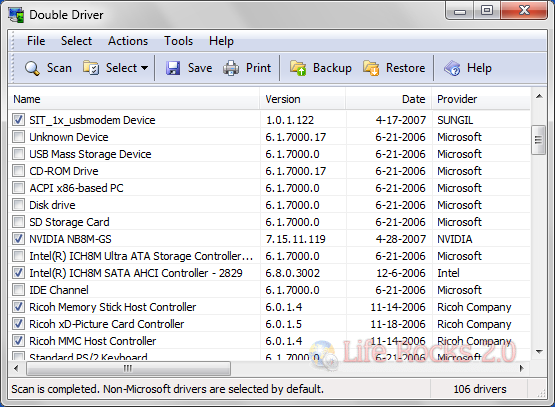Click the Backup toolbar label
This screenshot has height=407, width=555.
coord(332,68)
